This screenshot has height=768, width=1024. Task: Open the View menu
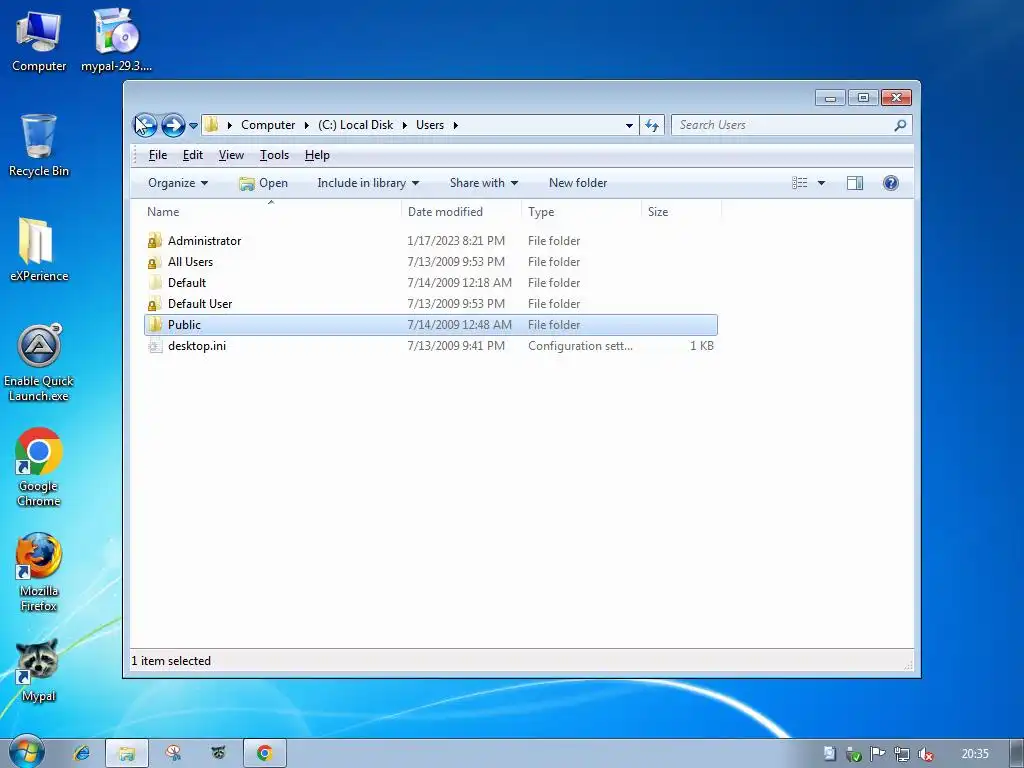pyautogui.click(x=231, y=155)
